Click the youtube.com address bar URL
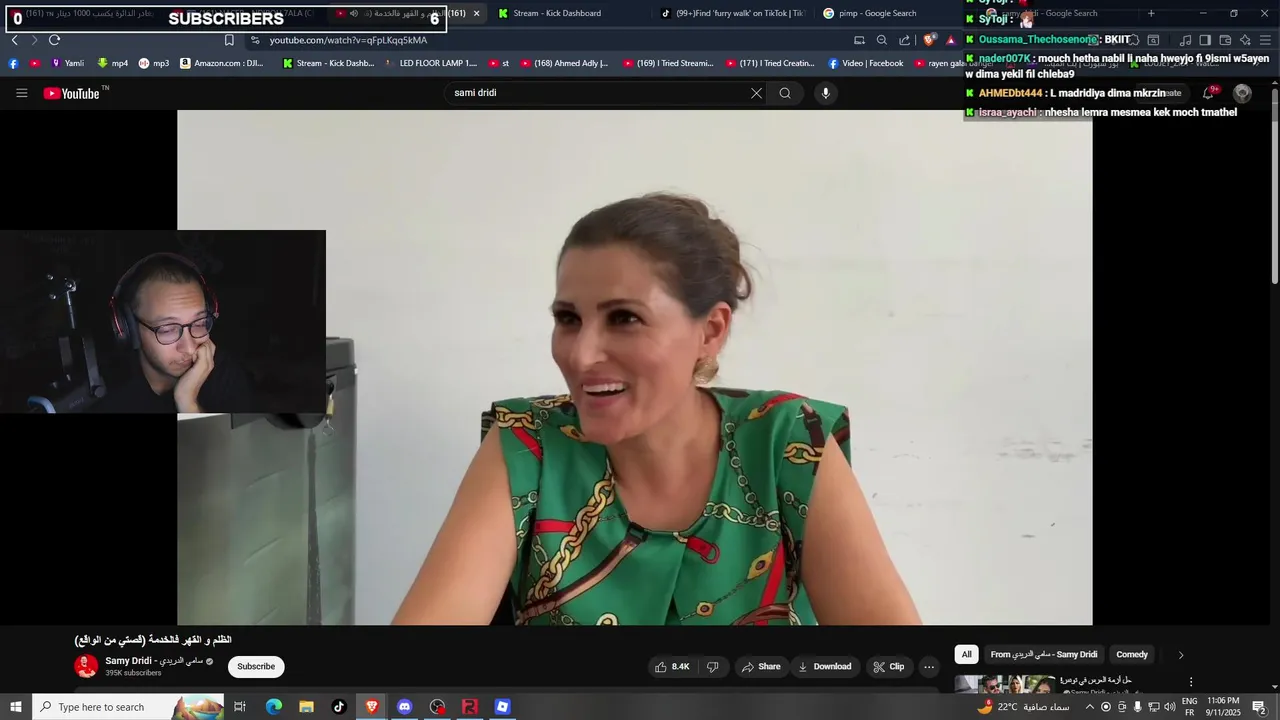This screenshot has height=720, width=1280. click(348, 40)
